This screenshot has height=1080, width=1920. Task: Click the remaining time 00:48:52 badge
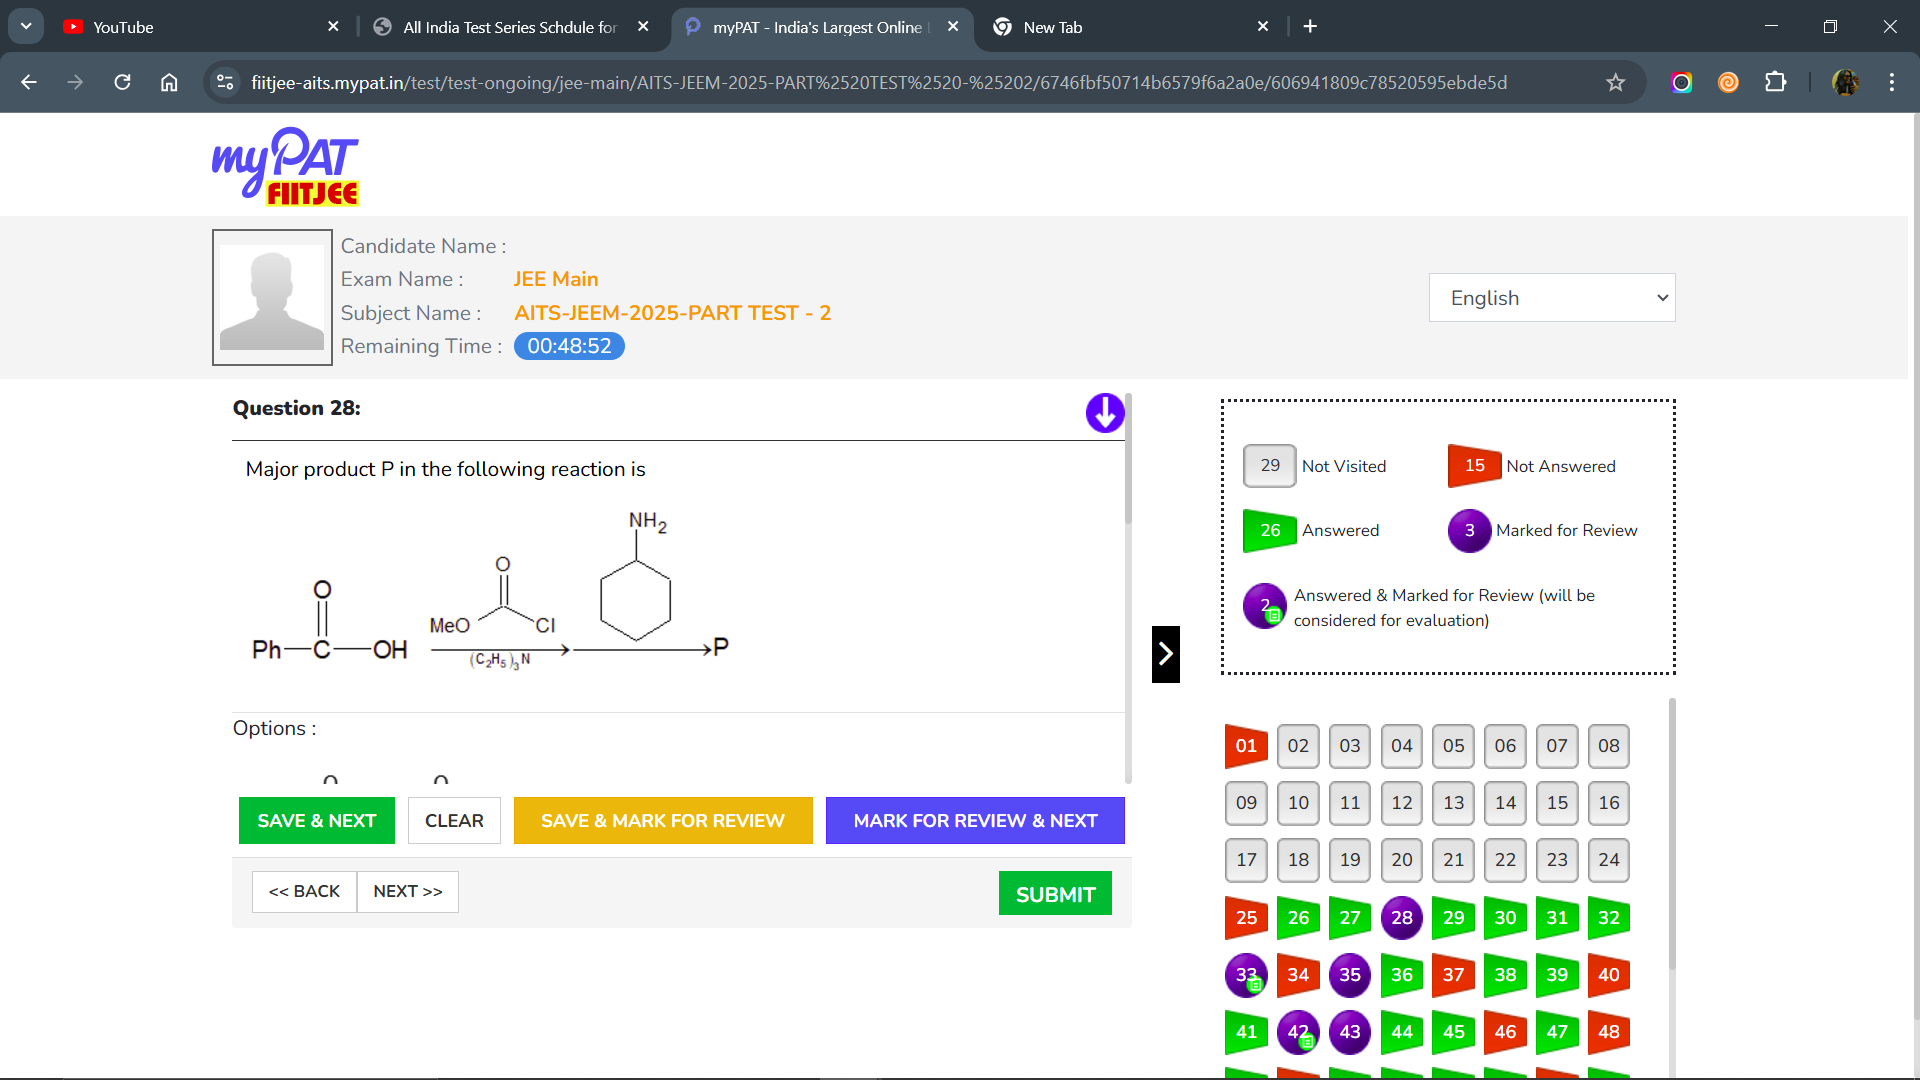click(569, 346)
